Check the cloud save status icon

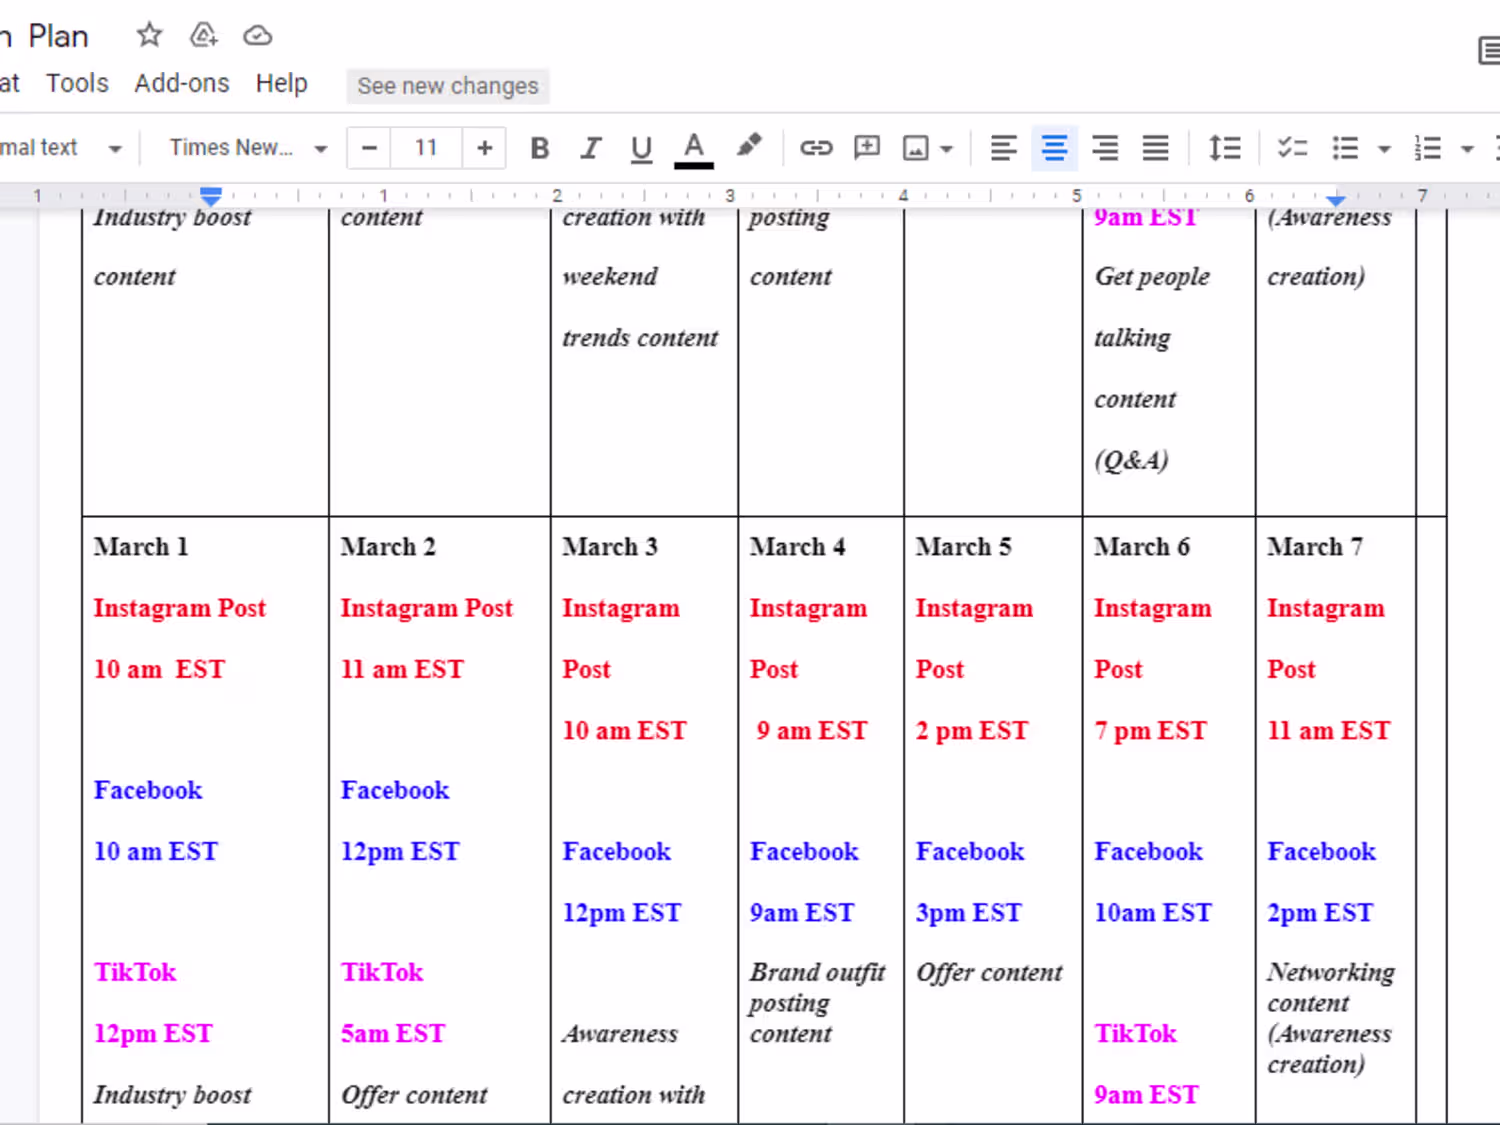point(258,36)
